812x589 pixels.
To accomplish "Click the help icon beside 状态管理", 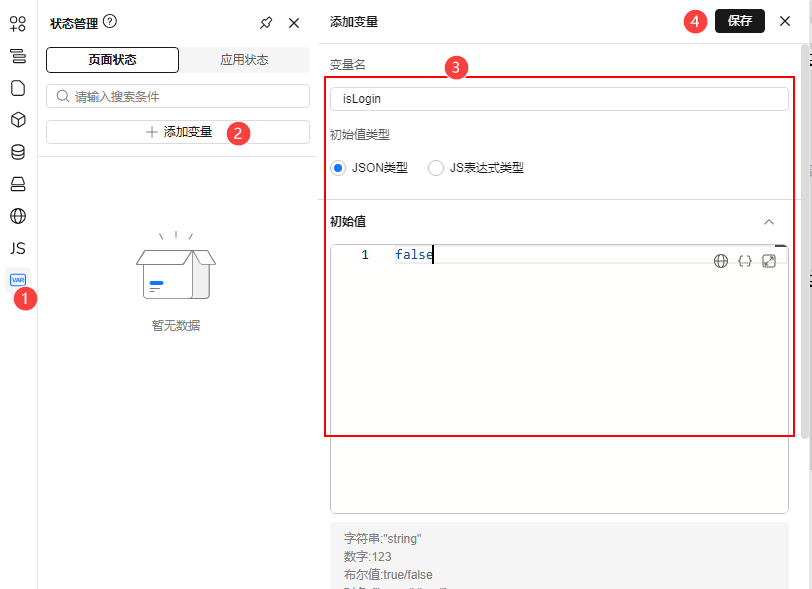I will (x=110, y=21).
